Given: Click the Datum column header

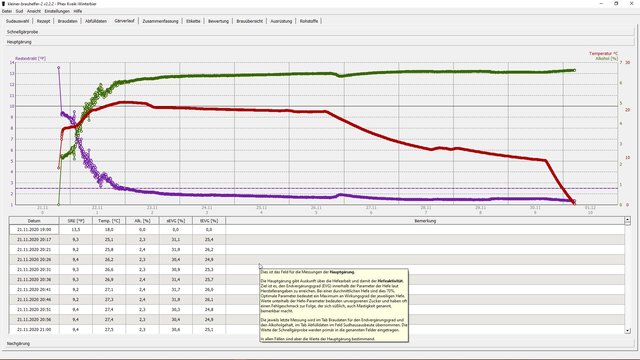Looking at the screenshot, I should [x=34, y=221].
